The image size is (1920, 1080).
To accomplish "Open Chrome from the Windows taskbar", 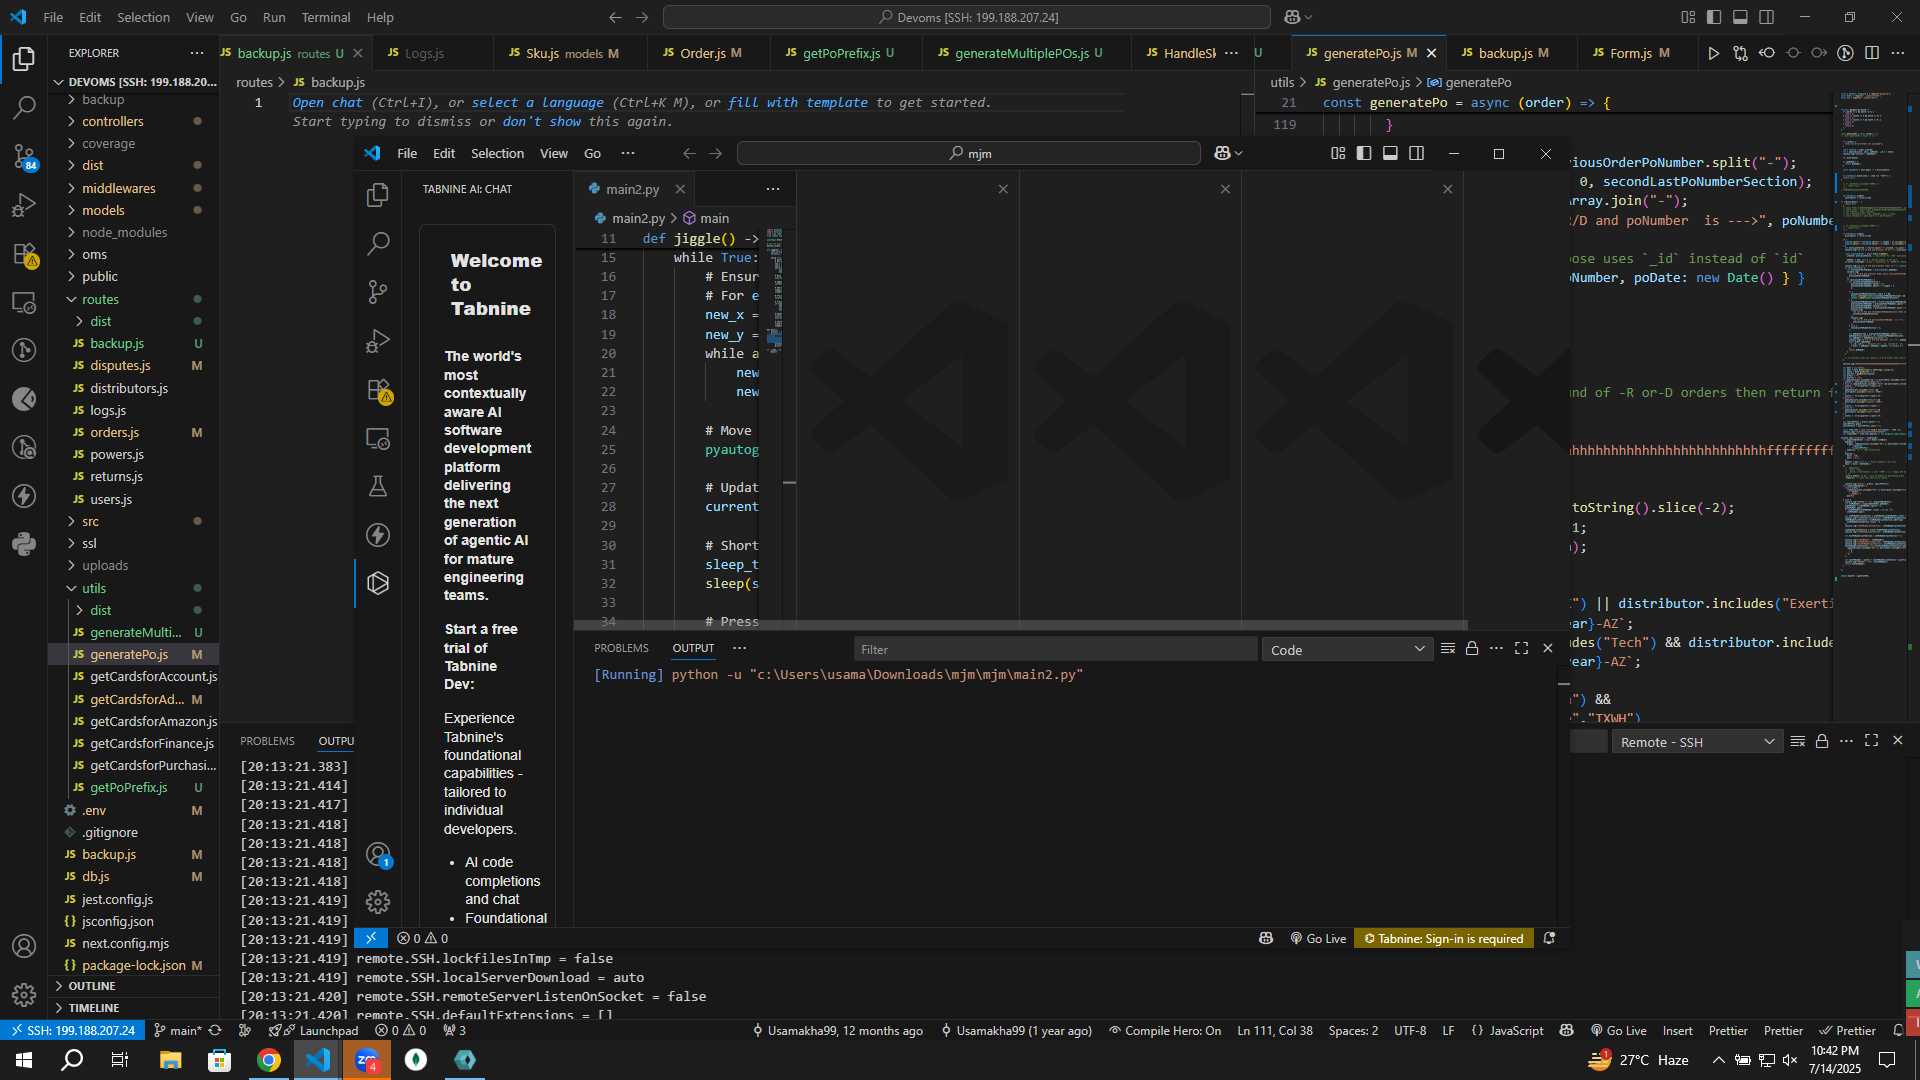I will (x=268, y=1060).
